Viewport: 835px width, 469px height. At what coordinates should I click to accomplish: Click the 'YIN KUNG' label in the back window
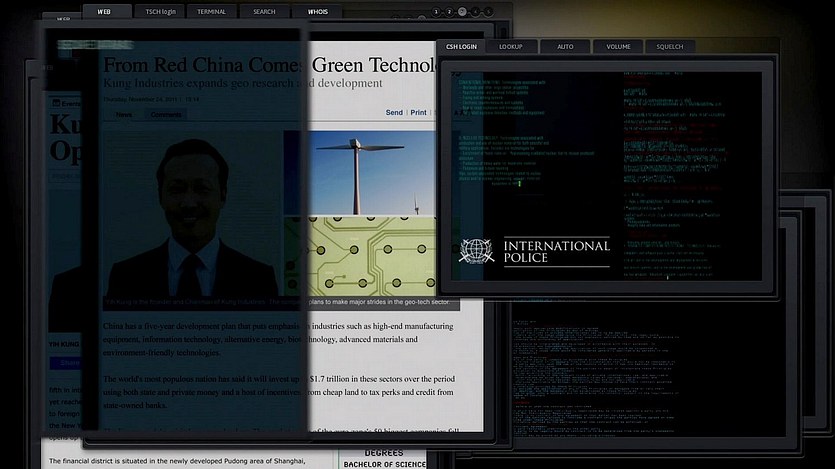[x=64, y=344]
